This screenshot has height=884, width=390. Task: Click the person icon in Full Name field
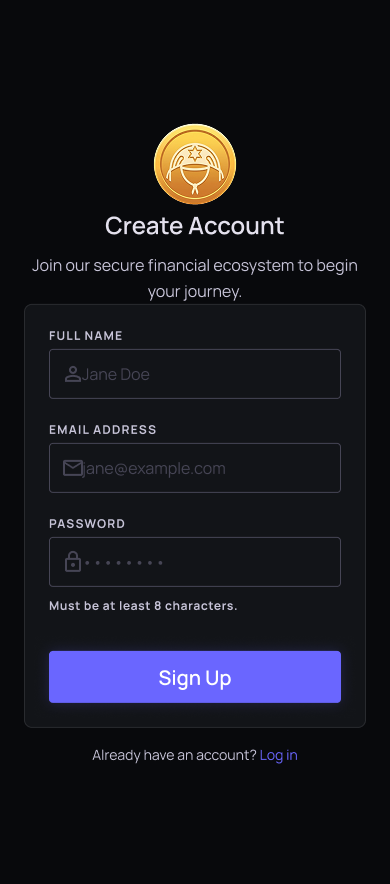pos(73,374)
